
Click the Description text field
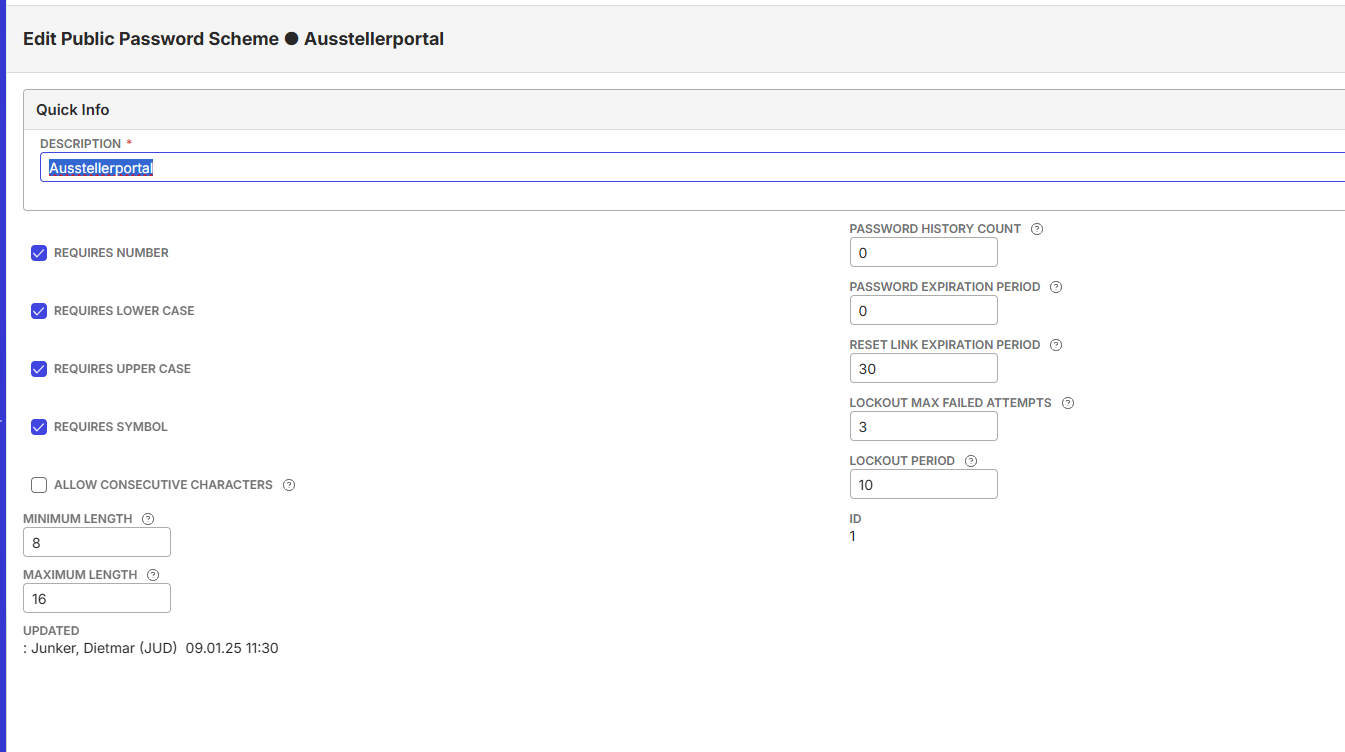[692, 167]
